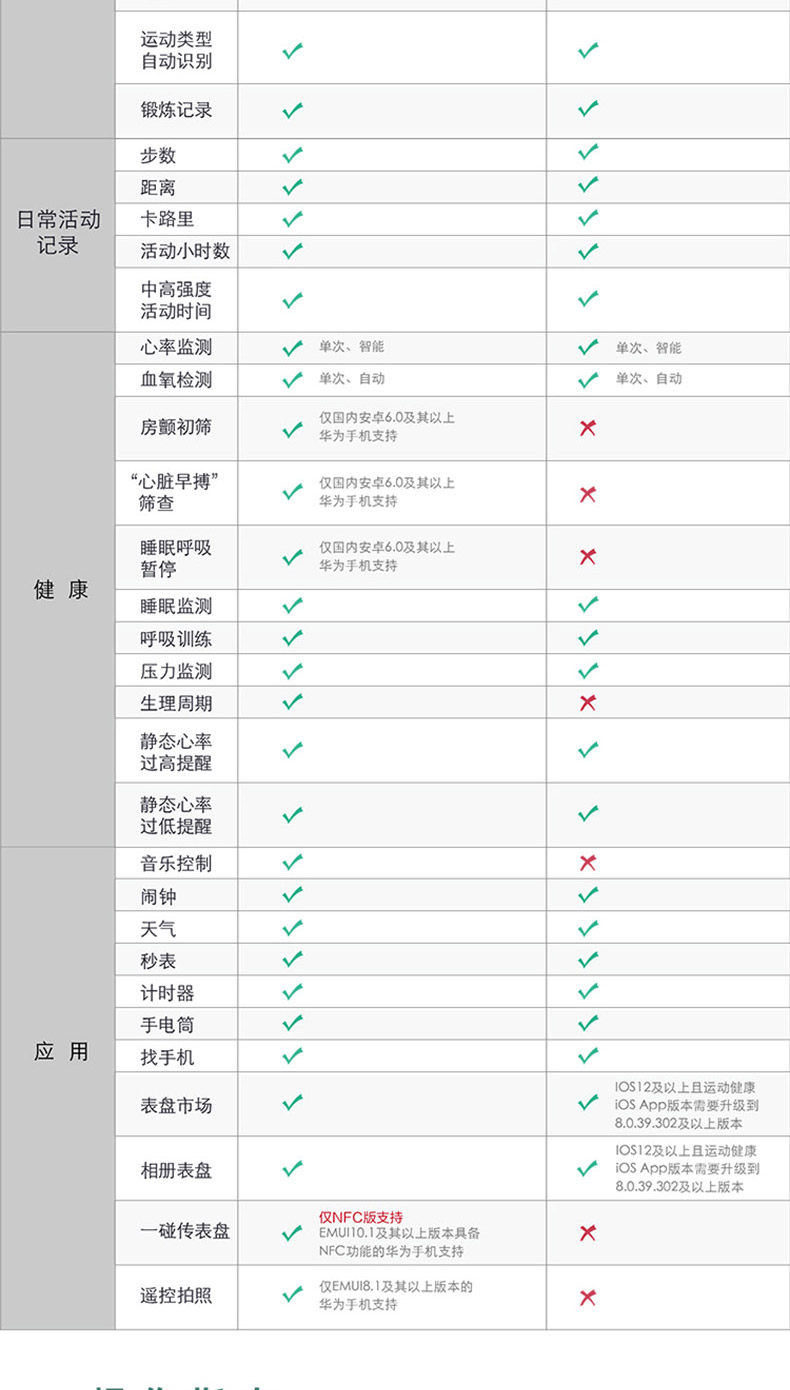Click the red cross in the 睡眠呼吸暂停 row

[x=588, y=557]
